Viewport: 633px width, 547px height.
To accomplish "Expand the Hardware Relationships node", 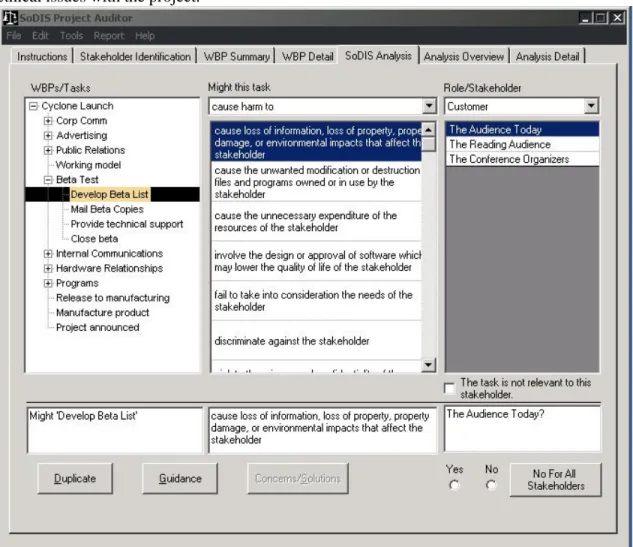I will tap(48, 268).
